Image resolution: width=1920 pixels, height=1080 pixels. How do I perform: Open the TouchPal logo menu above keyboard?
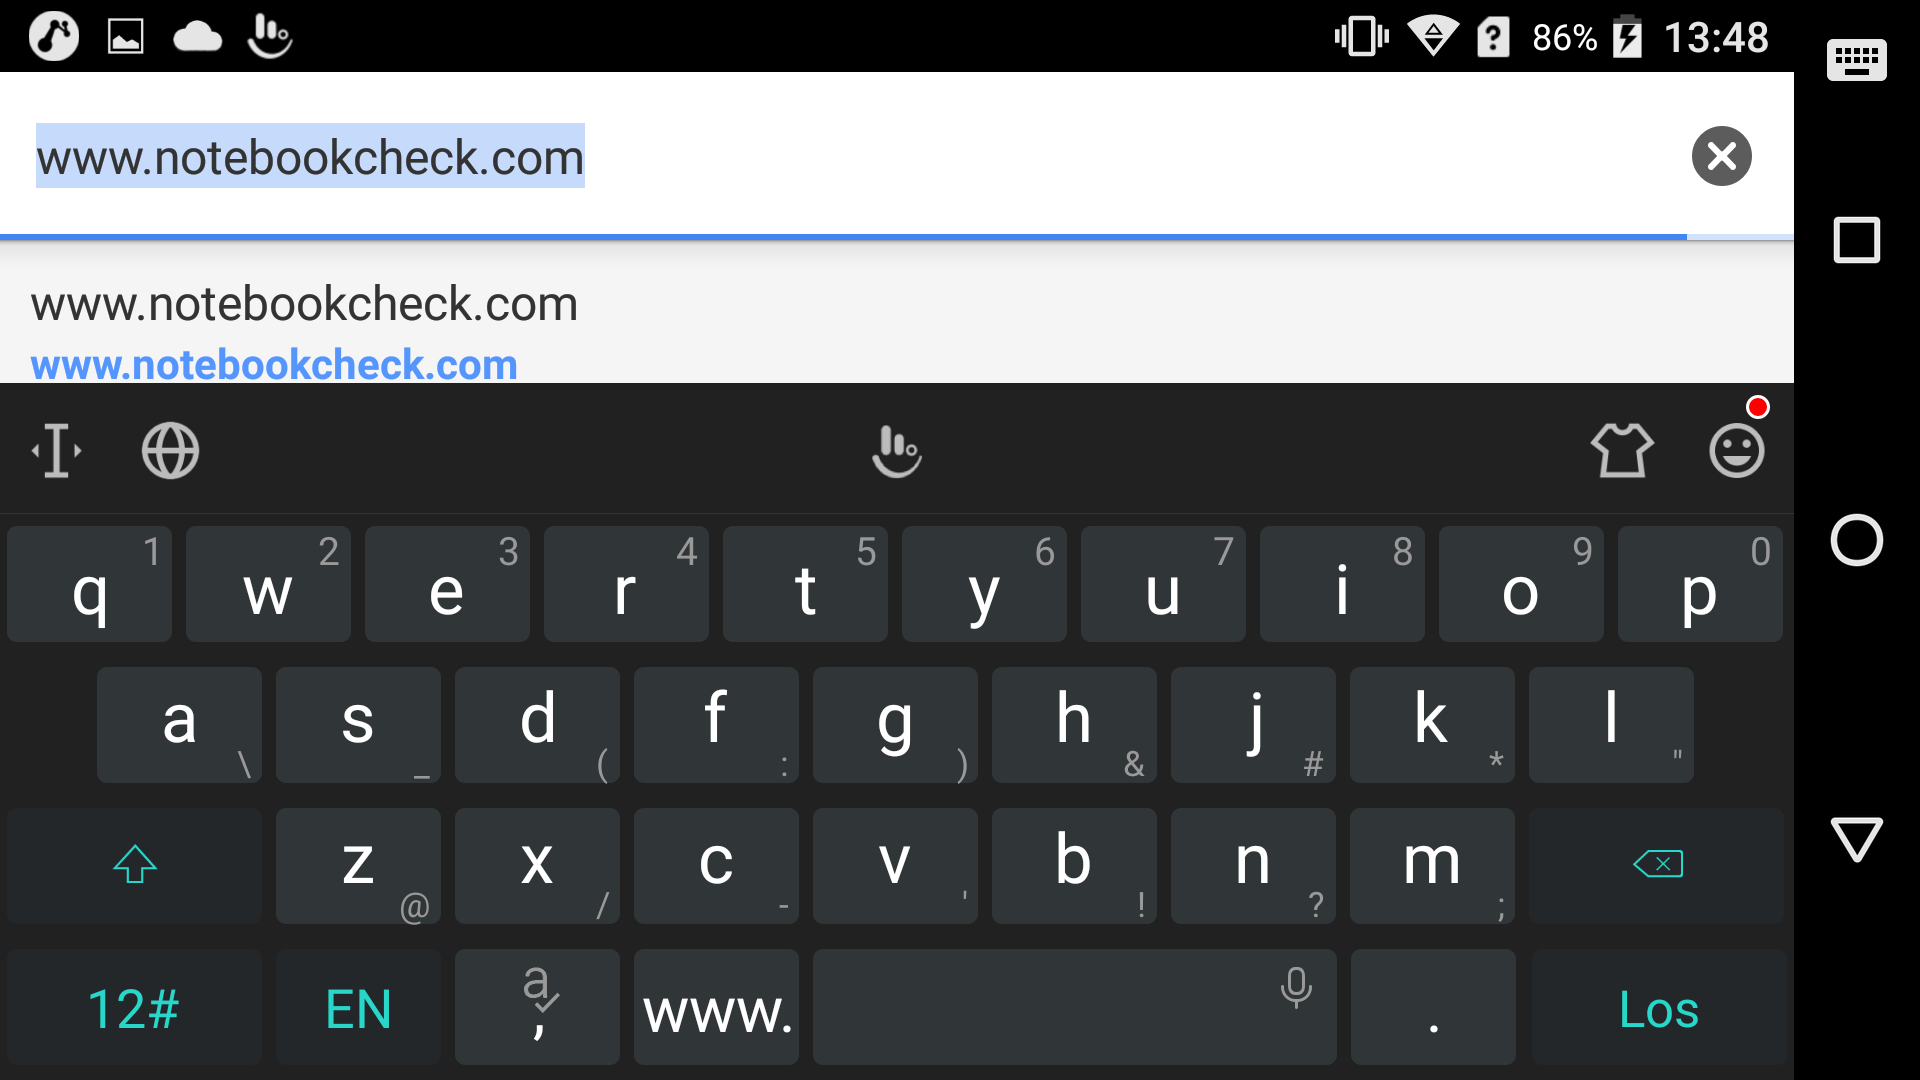(896, 451)
